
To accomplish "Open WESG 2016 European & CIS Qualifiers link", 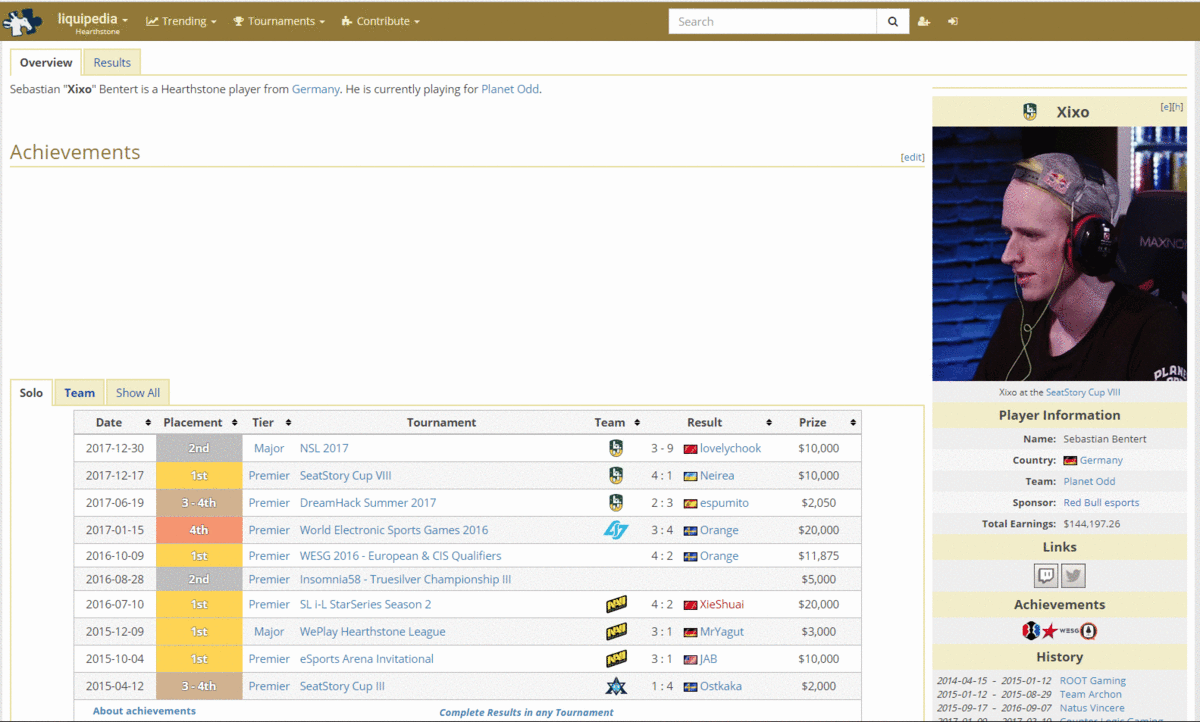I will pos(401,556).
